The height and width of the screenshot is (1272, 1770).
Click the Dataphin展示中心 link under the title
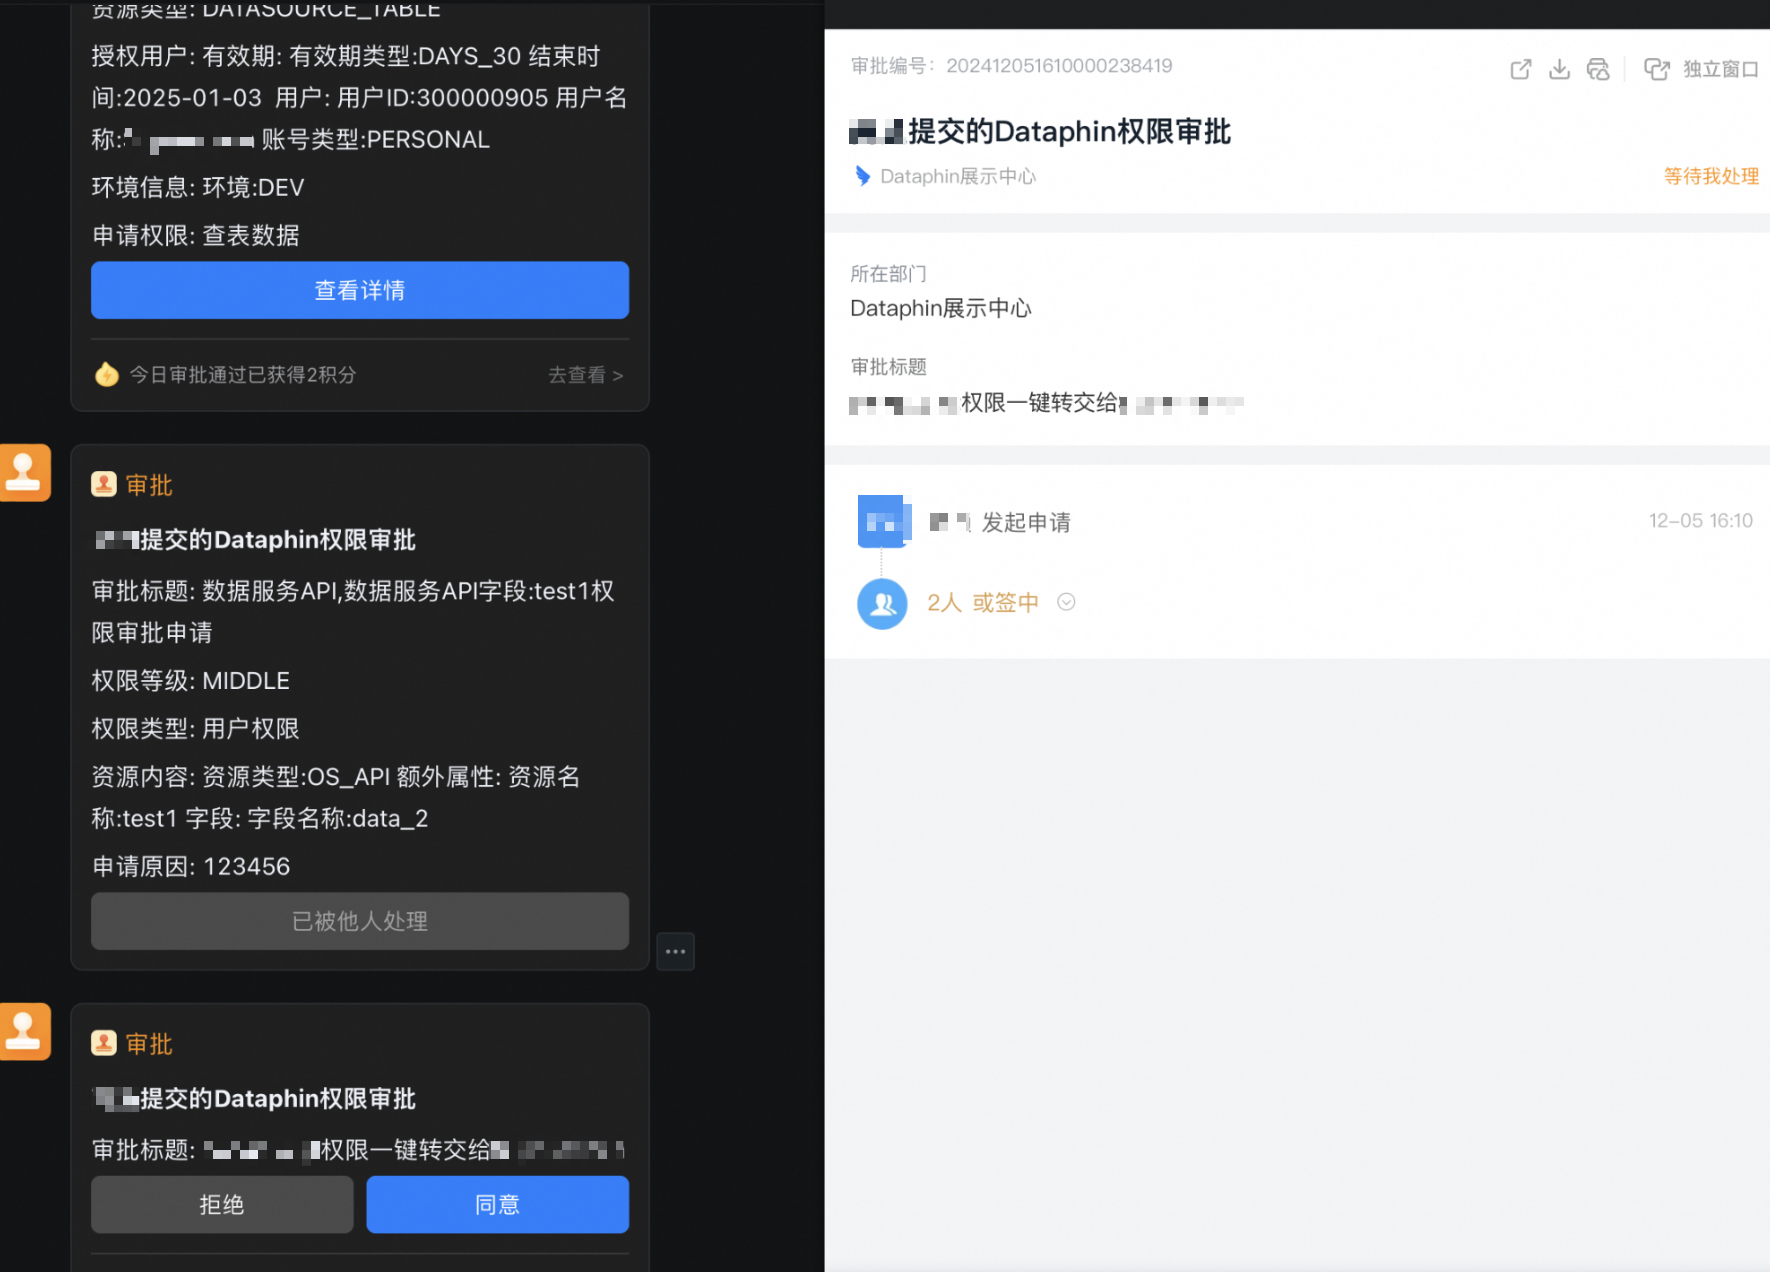click(958, 176)
